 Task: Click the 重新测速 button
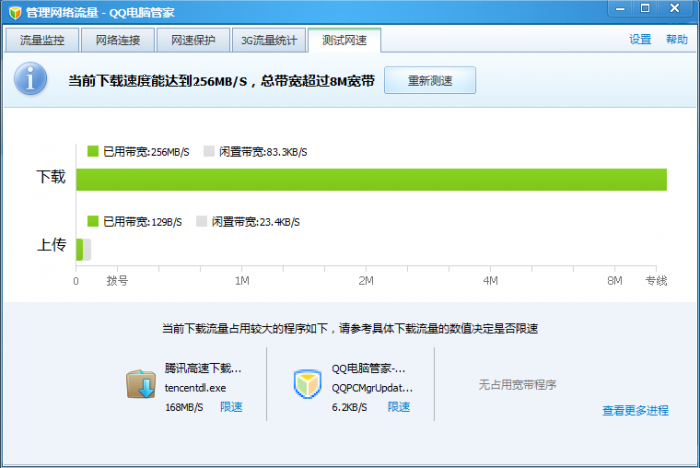pos(430,80)
